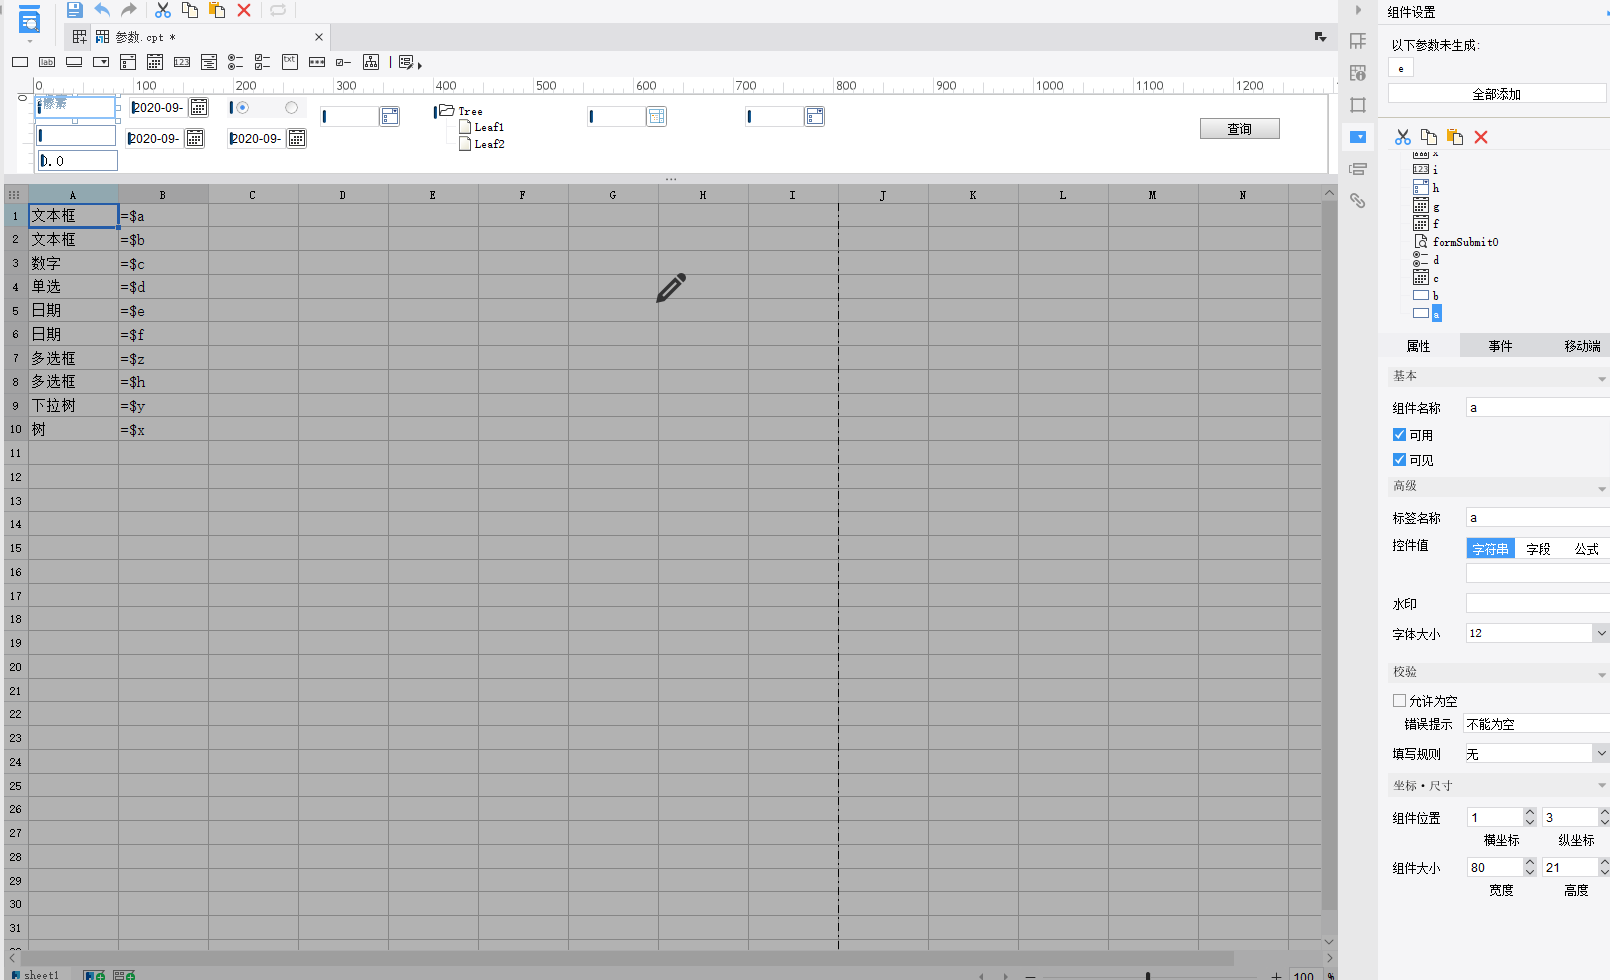
Task: Switch to the 属性 tab
Action: tap(1418, 346)
